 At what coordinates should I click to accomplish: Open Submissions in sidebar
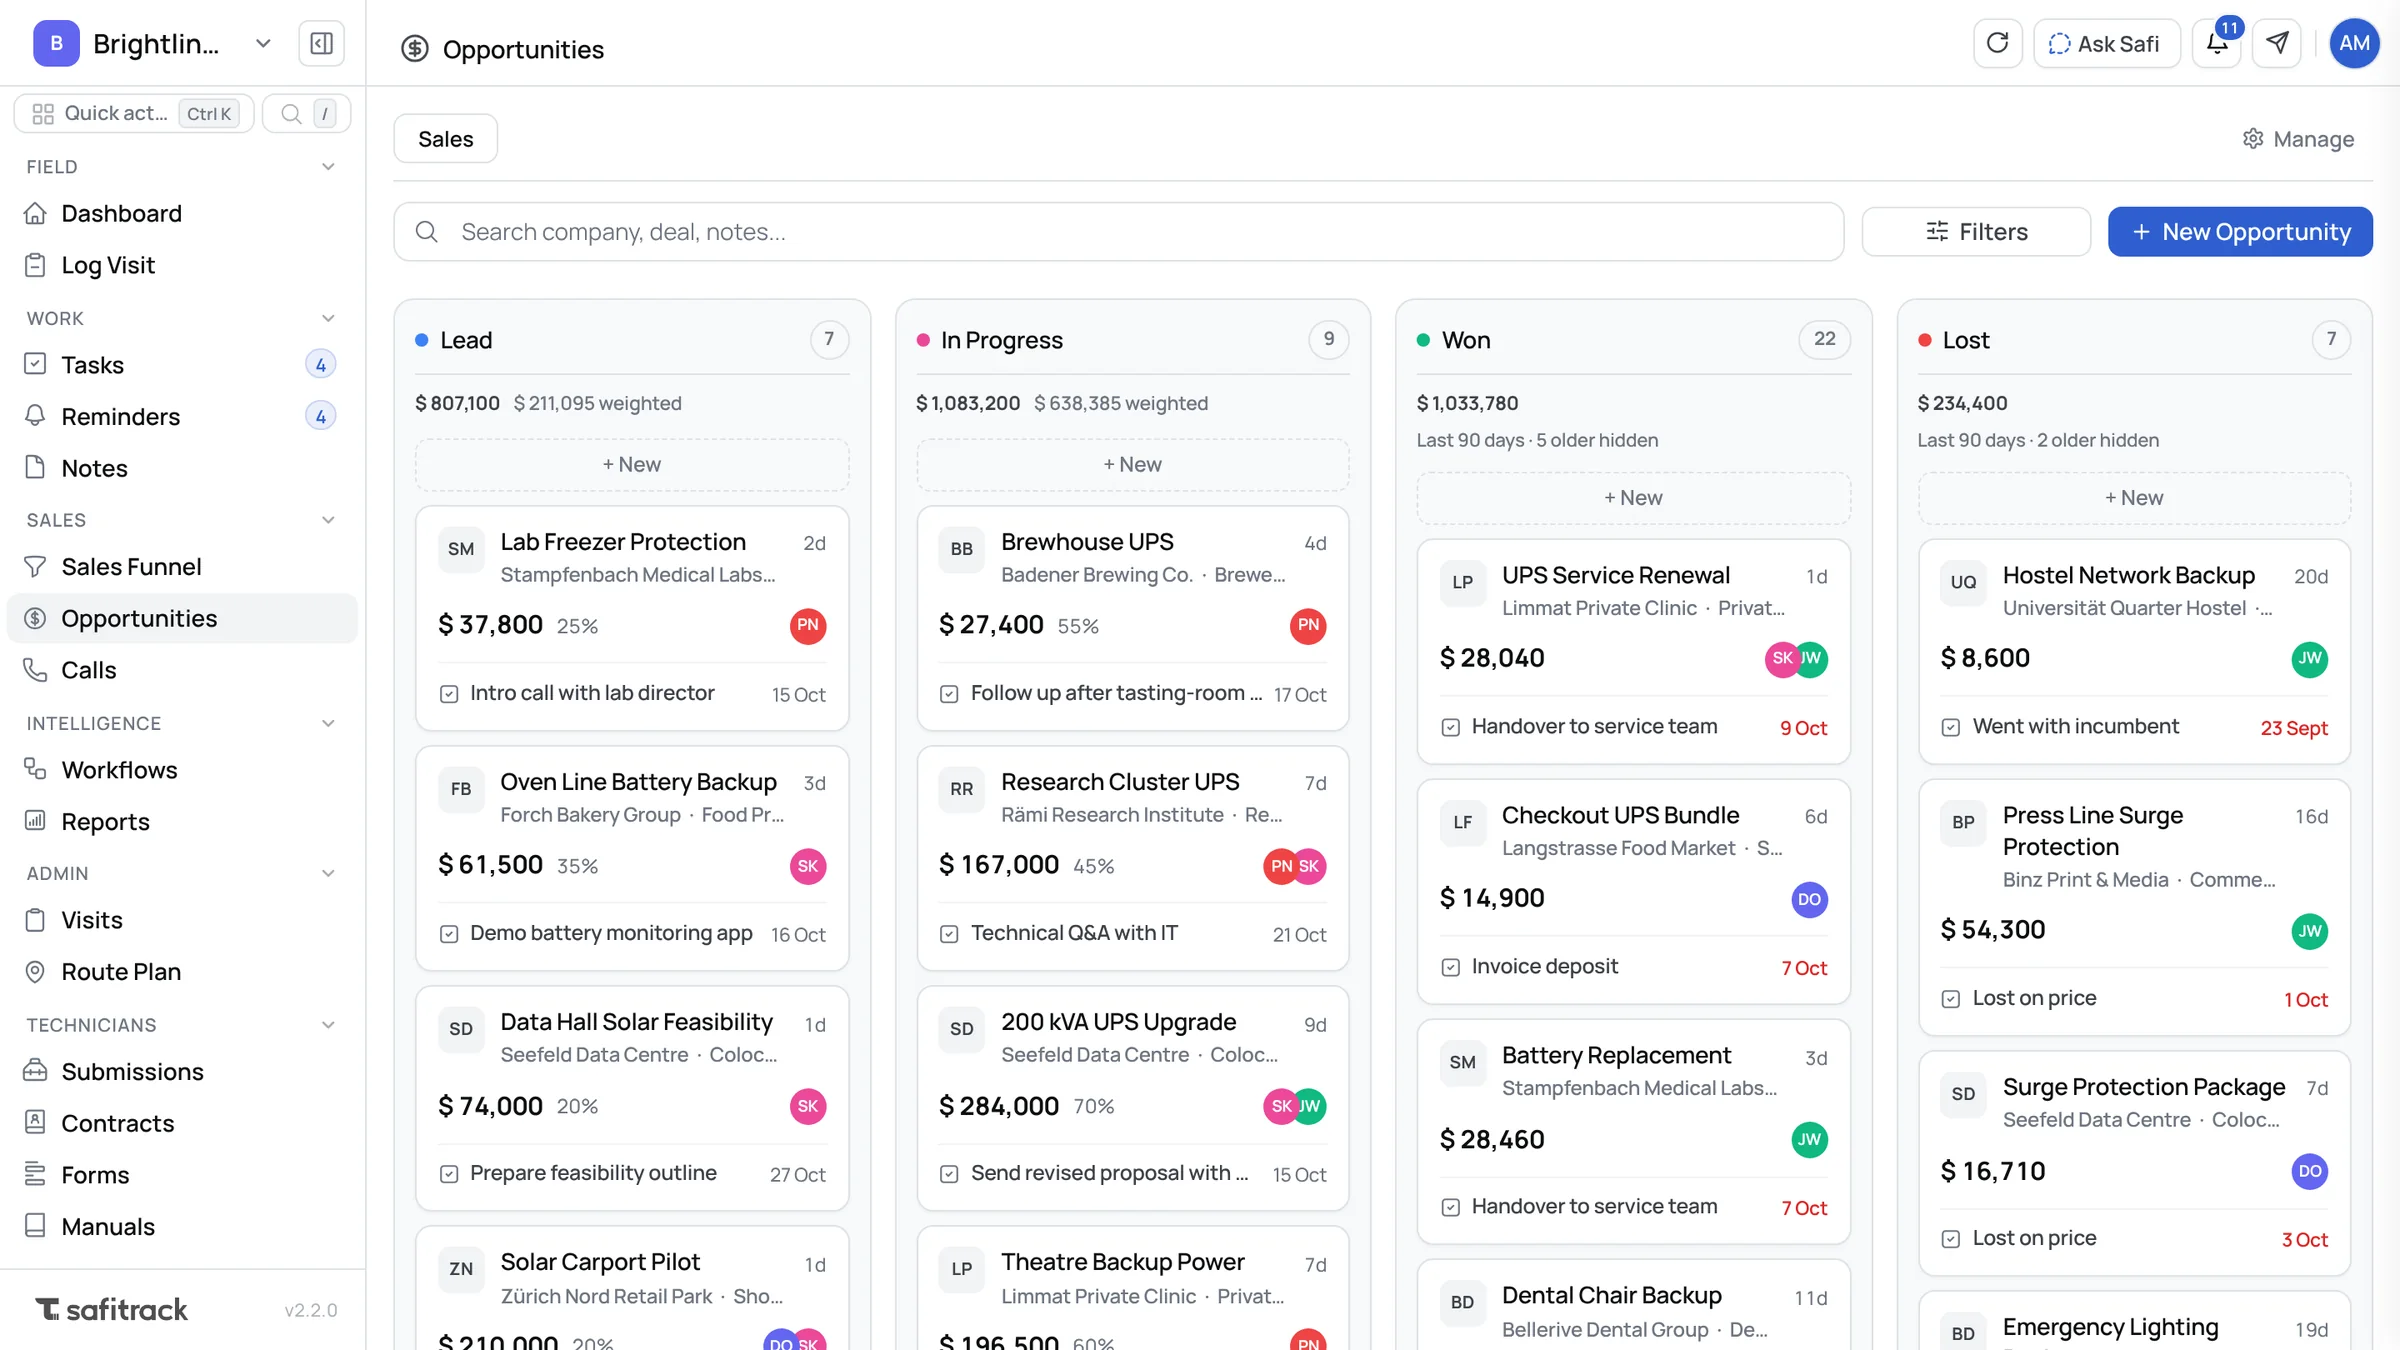click(182, 1072)
